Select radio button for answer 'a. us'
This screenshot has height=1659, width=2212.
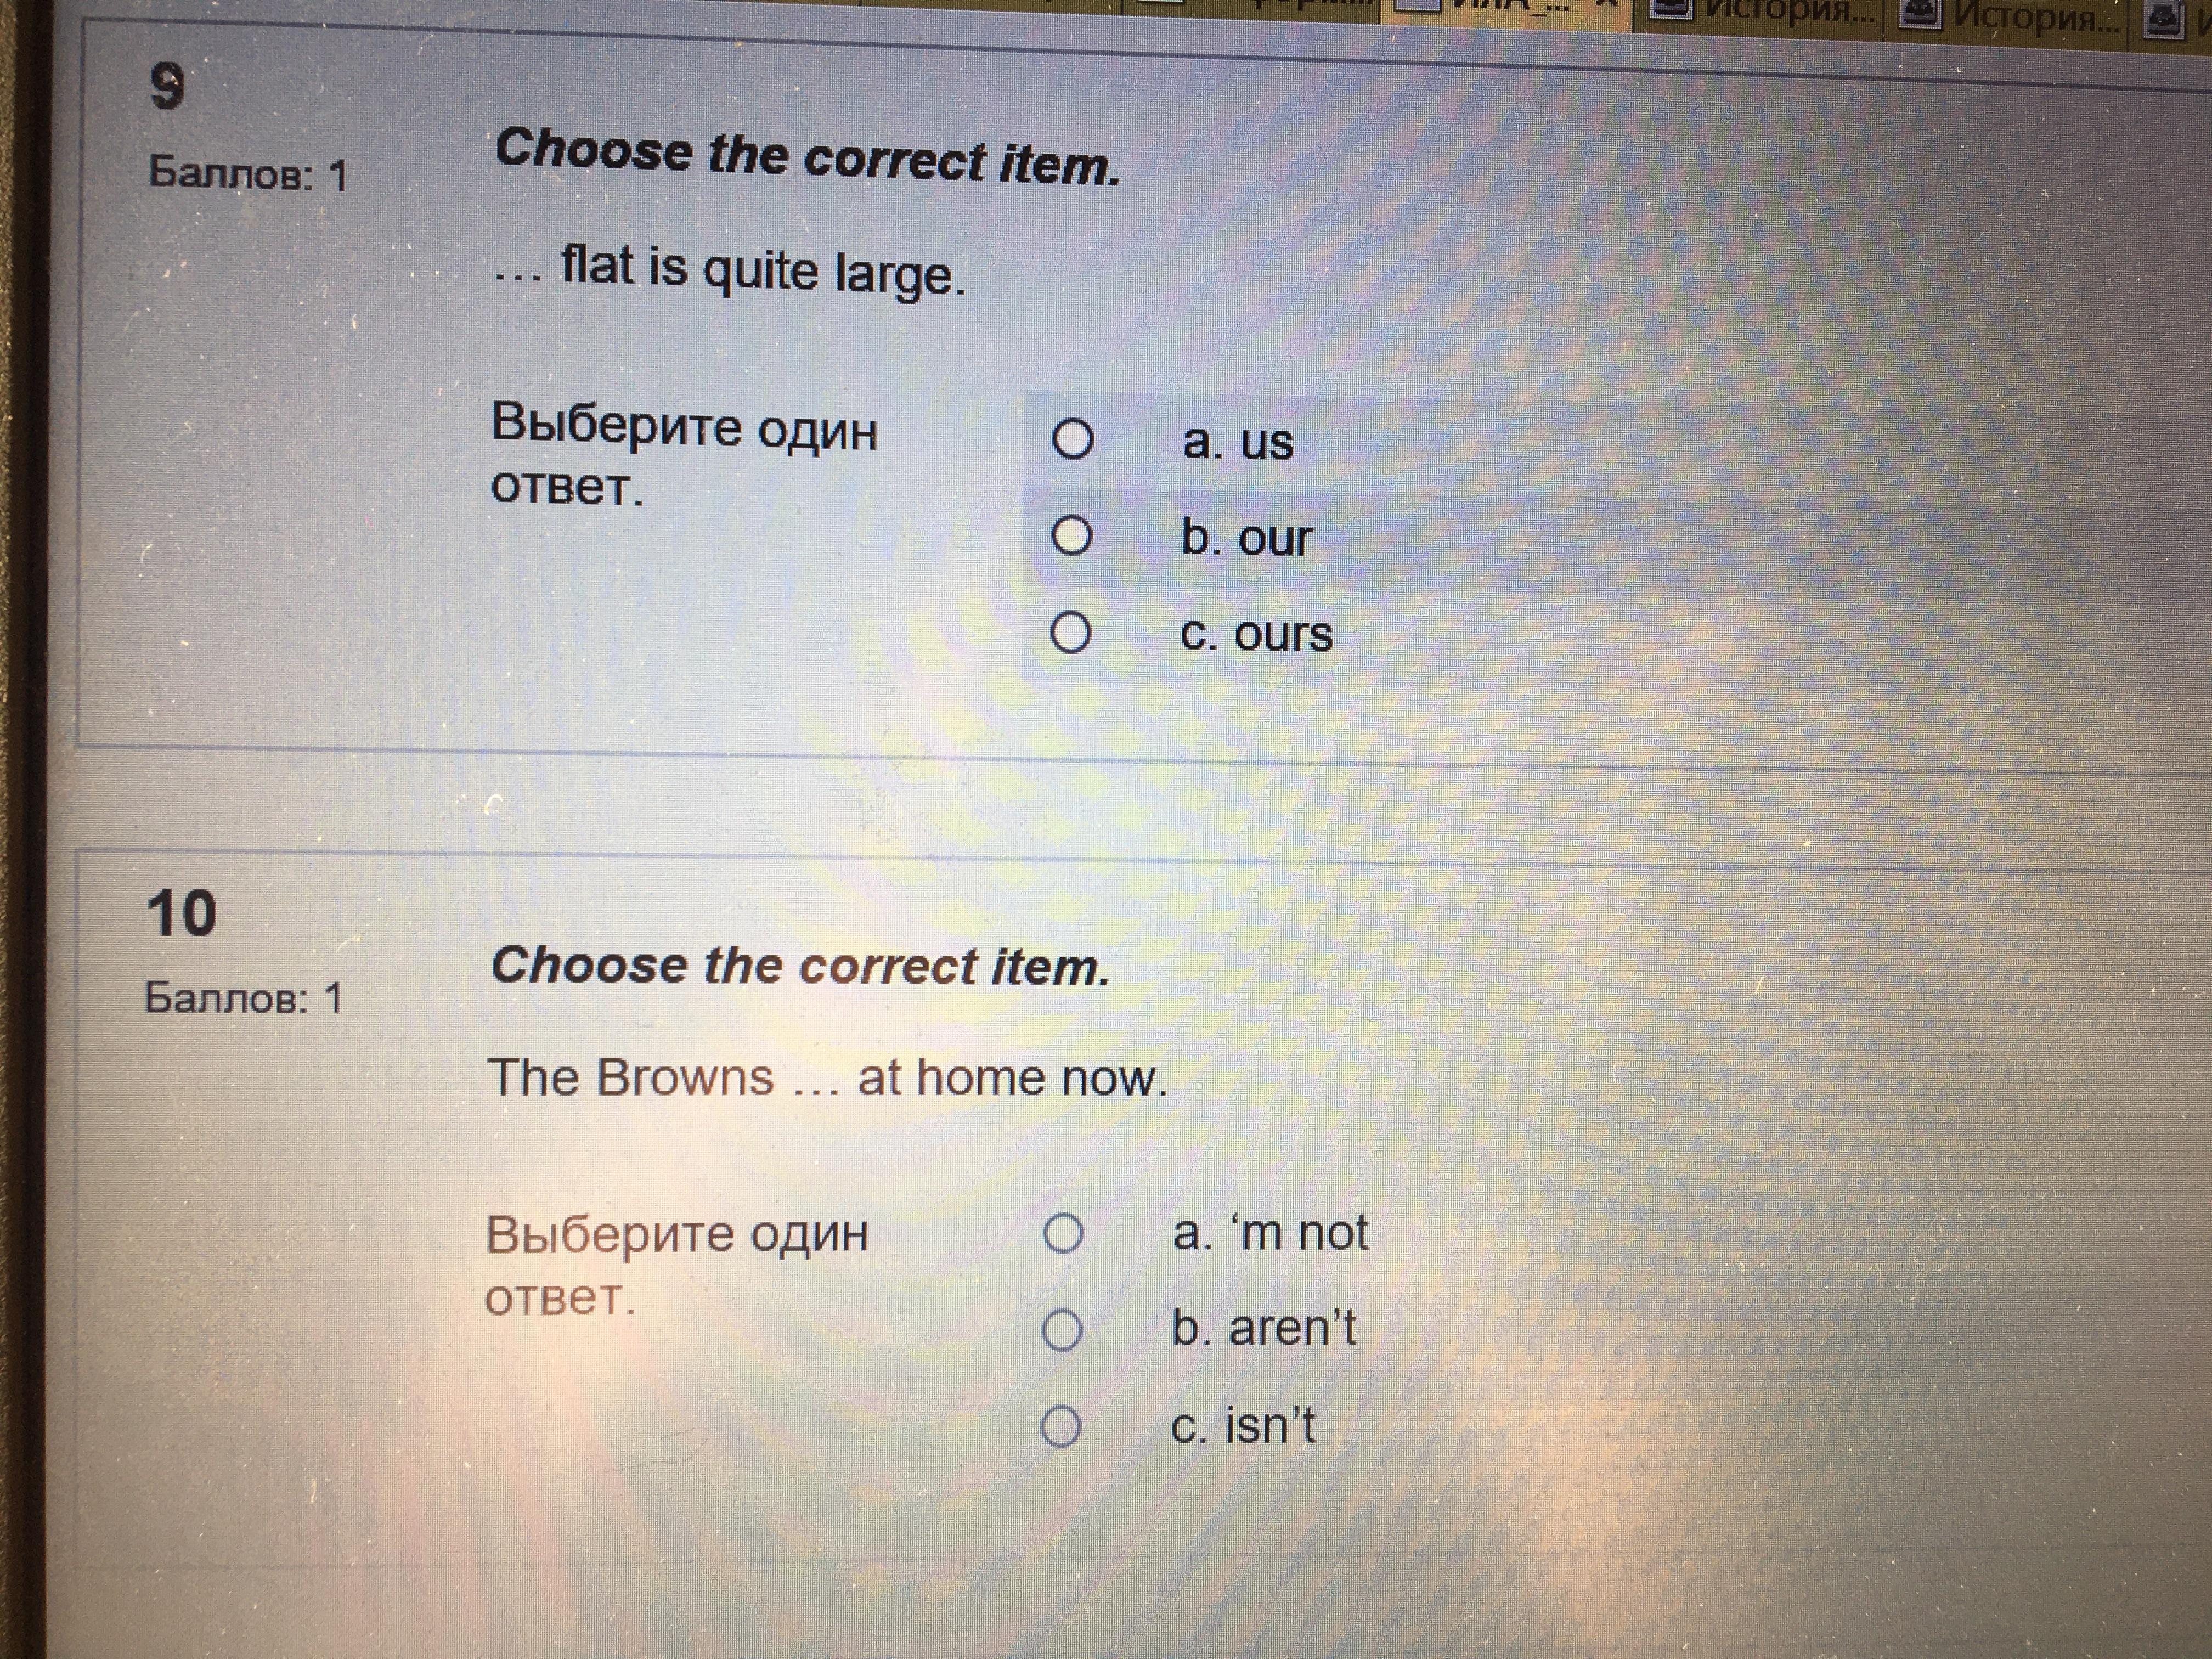tap(1072, 439)
